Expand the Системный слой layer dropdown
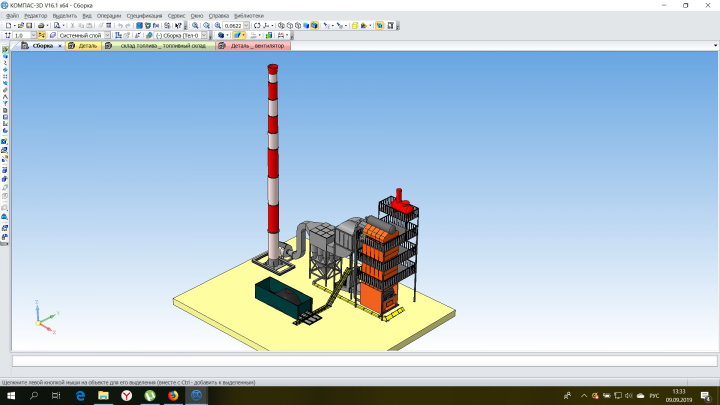Image resolution: width=720 pixels, height=405 pixels. tap(107, 35)
